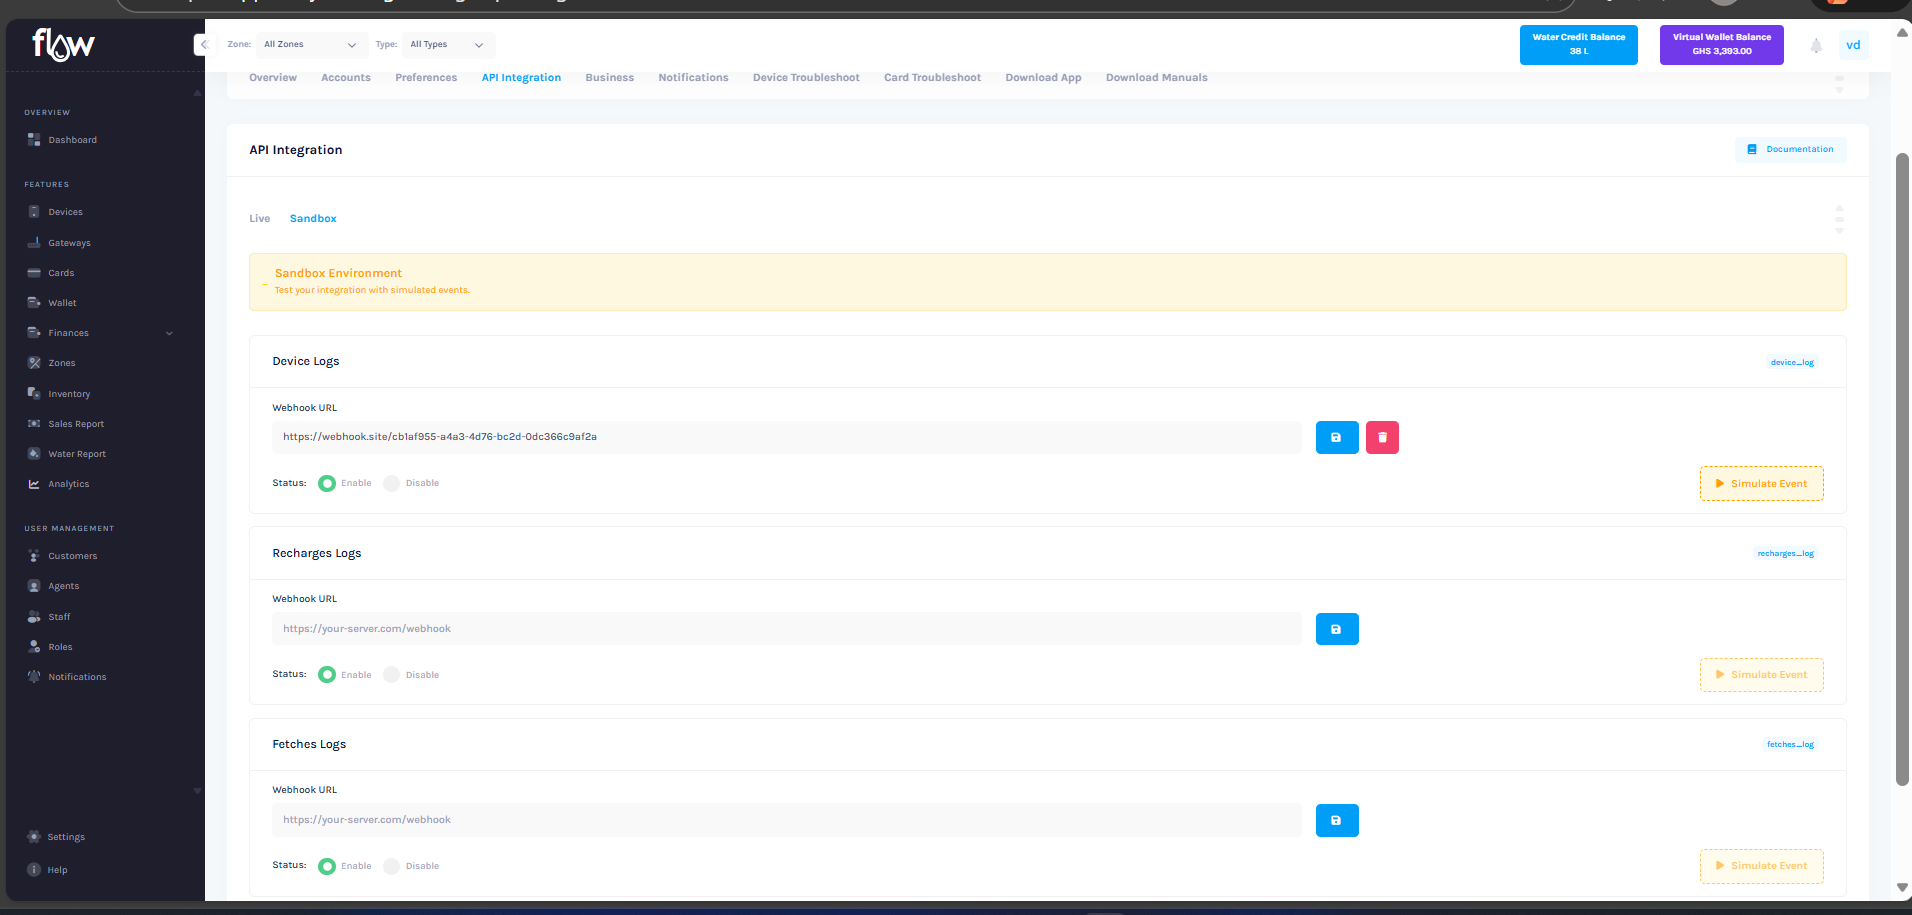
Task: Save the Recharges Logs webhook
Action: [x=1337, y=628]
